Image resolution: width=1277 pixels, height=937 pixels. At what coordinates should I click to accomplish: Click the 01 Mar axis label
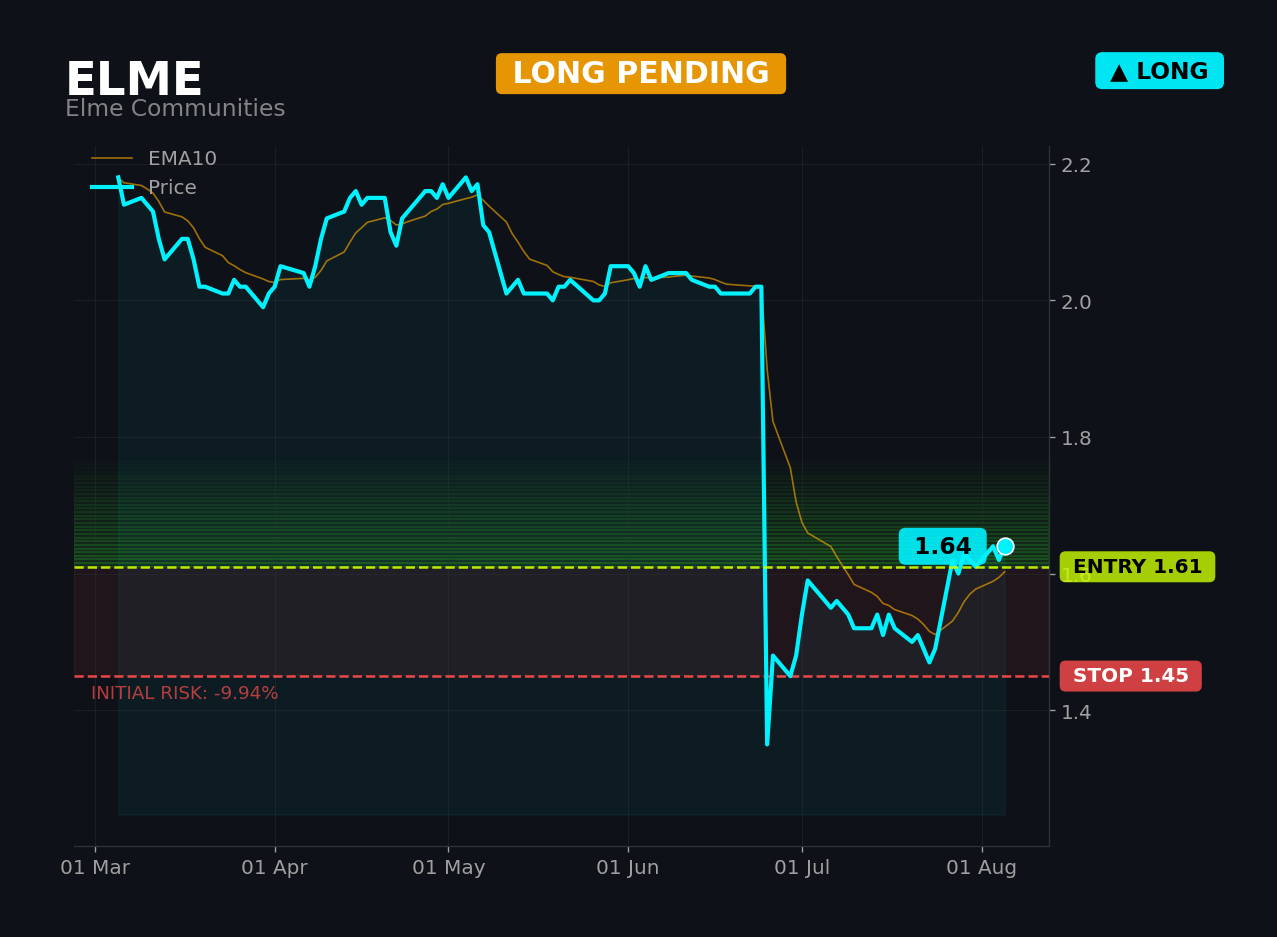95,868
